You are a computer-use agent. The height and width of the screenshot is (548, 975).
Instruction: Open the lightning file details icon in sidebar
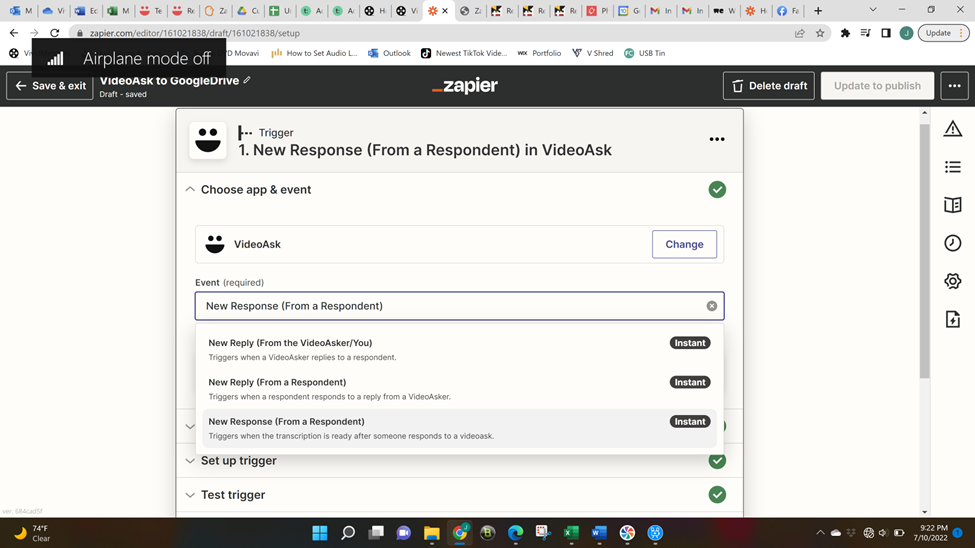tap(953, 319)
